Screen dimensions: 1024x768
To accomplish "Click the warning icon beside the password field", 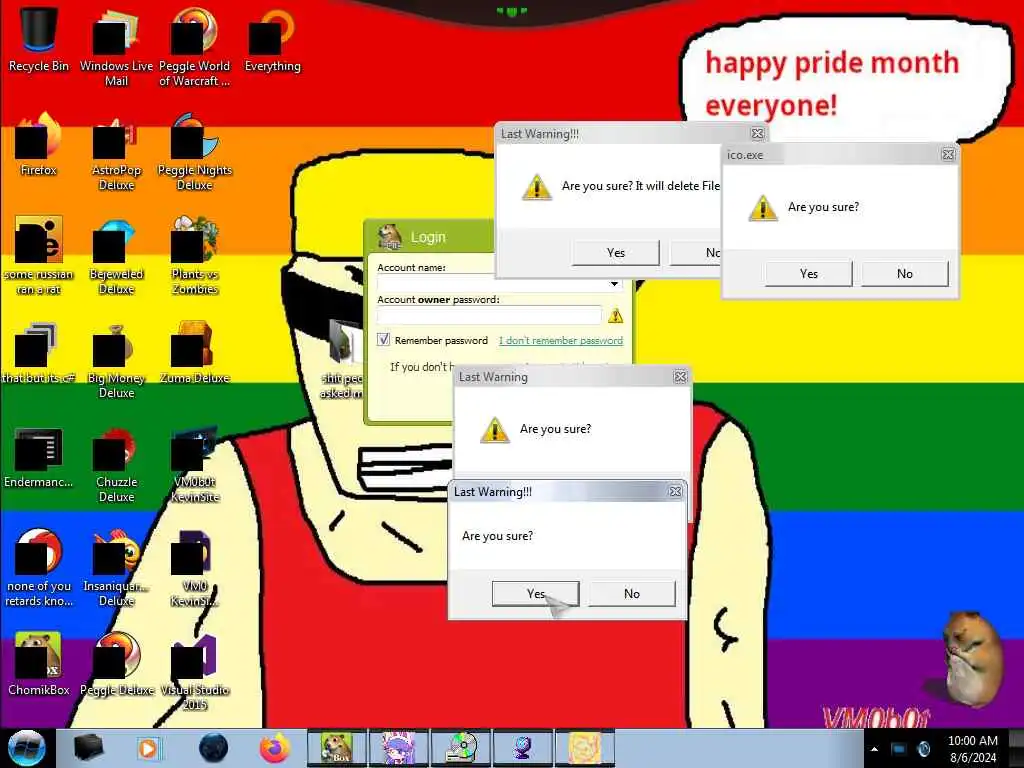I will pos(615,316).
